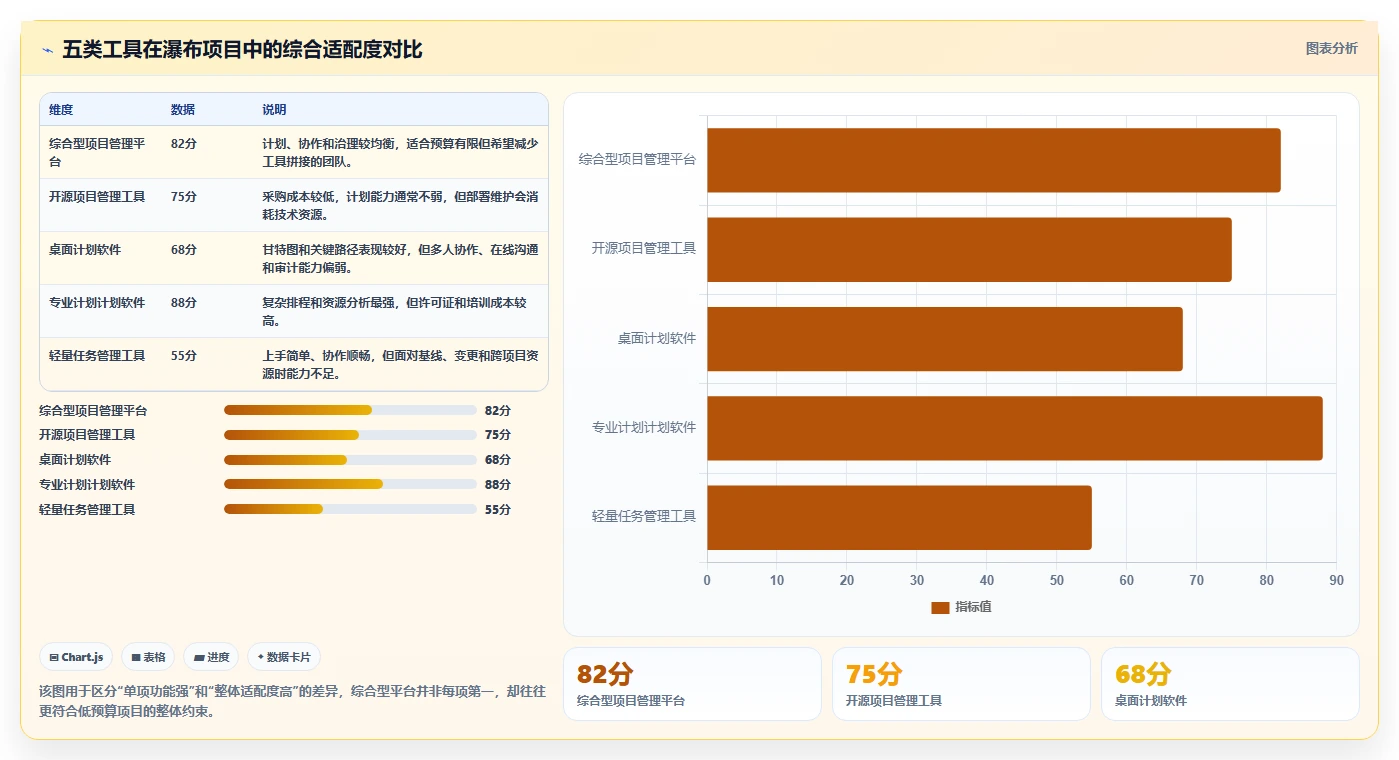Click the 桌面计划软件 chart bar
Screen dimensions: 1399x760
tap(944, 339)
